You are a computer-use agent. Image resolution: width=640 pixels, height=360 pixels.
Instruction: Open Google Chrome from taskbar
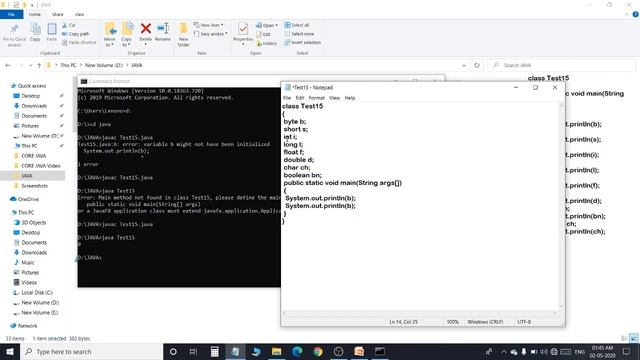[318, 351]
